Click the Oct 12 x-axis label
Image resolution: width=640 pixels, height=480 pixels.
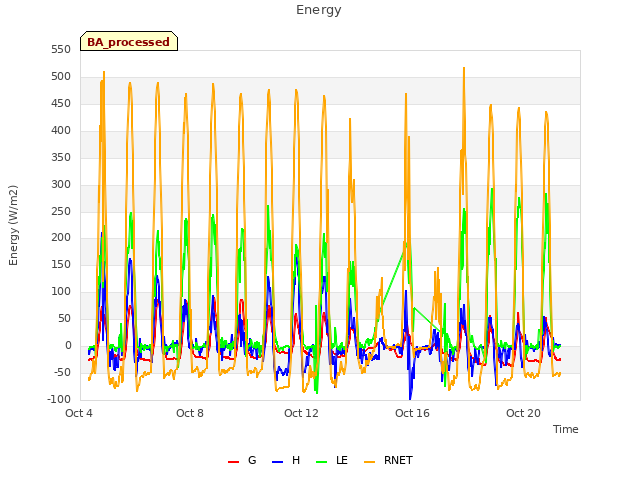[x=301, y=413]
